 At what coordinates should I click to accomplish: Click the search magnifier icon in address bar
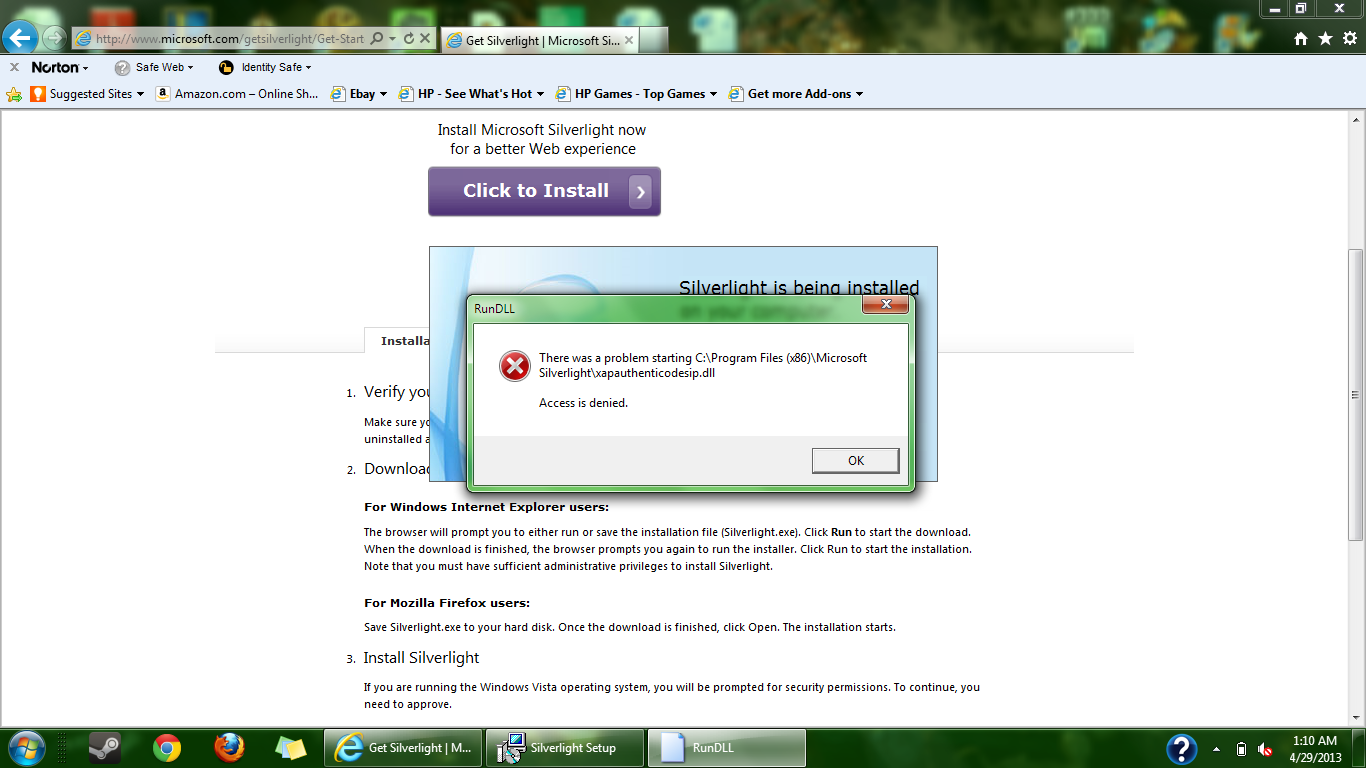[377, 39]
